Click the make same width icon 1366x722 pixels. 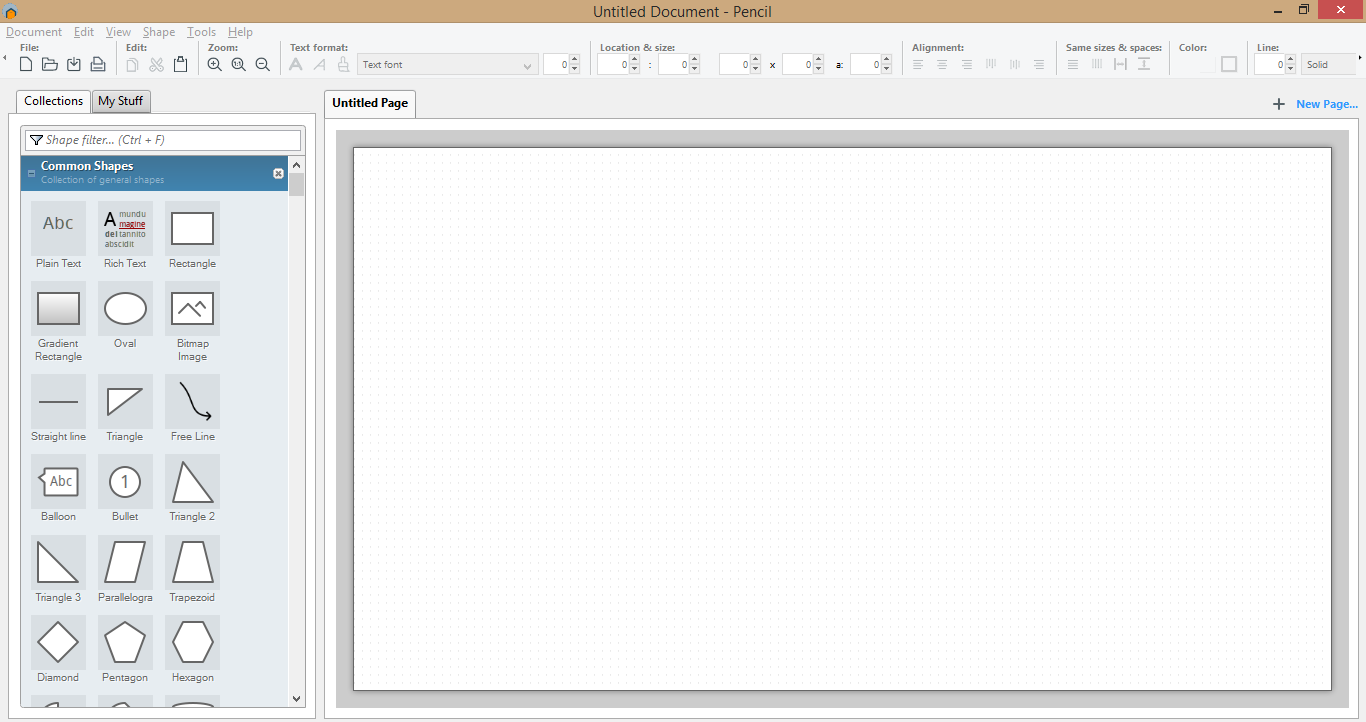click(1073, 65)
